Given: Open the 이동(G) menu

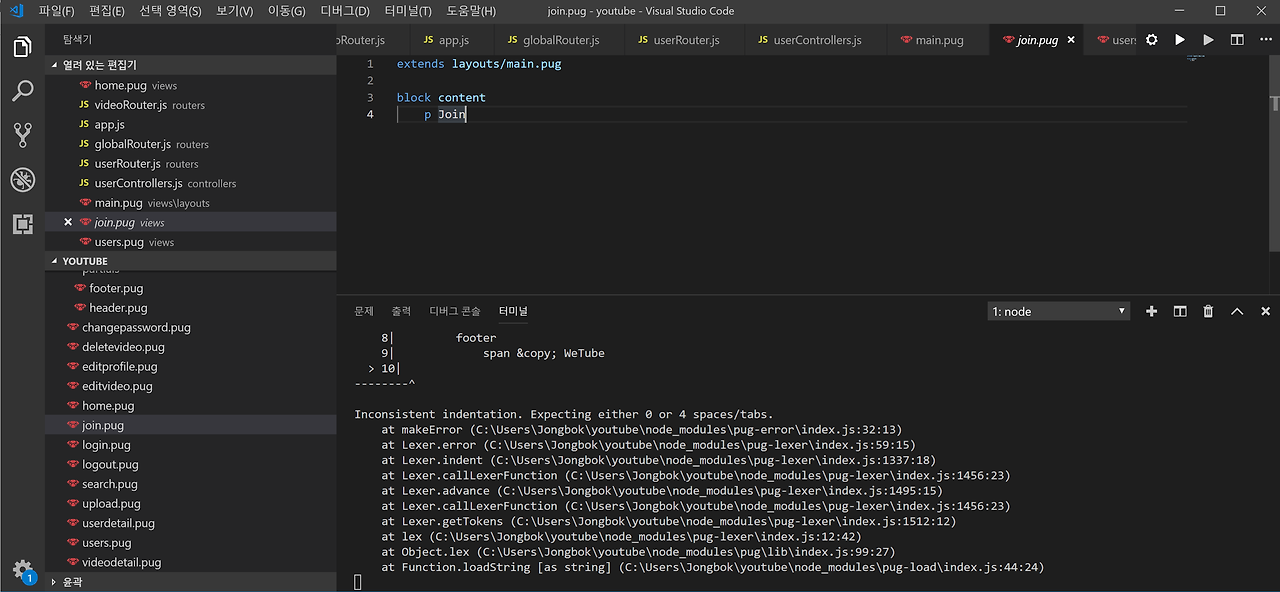Looking at the screenshot, I should (287, 11).
